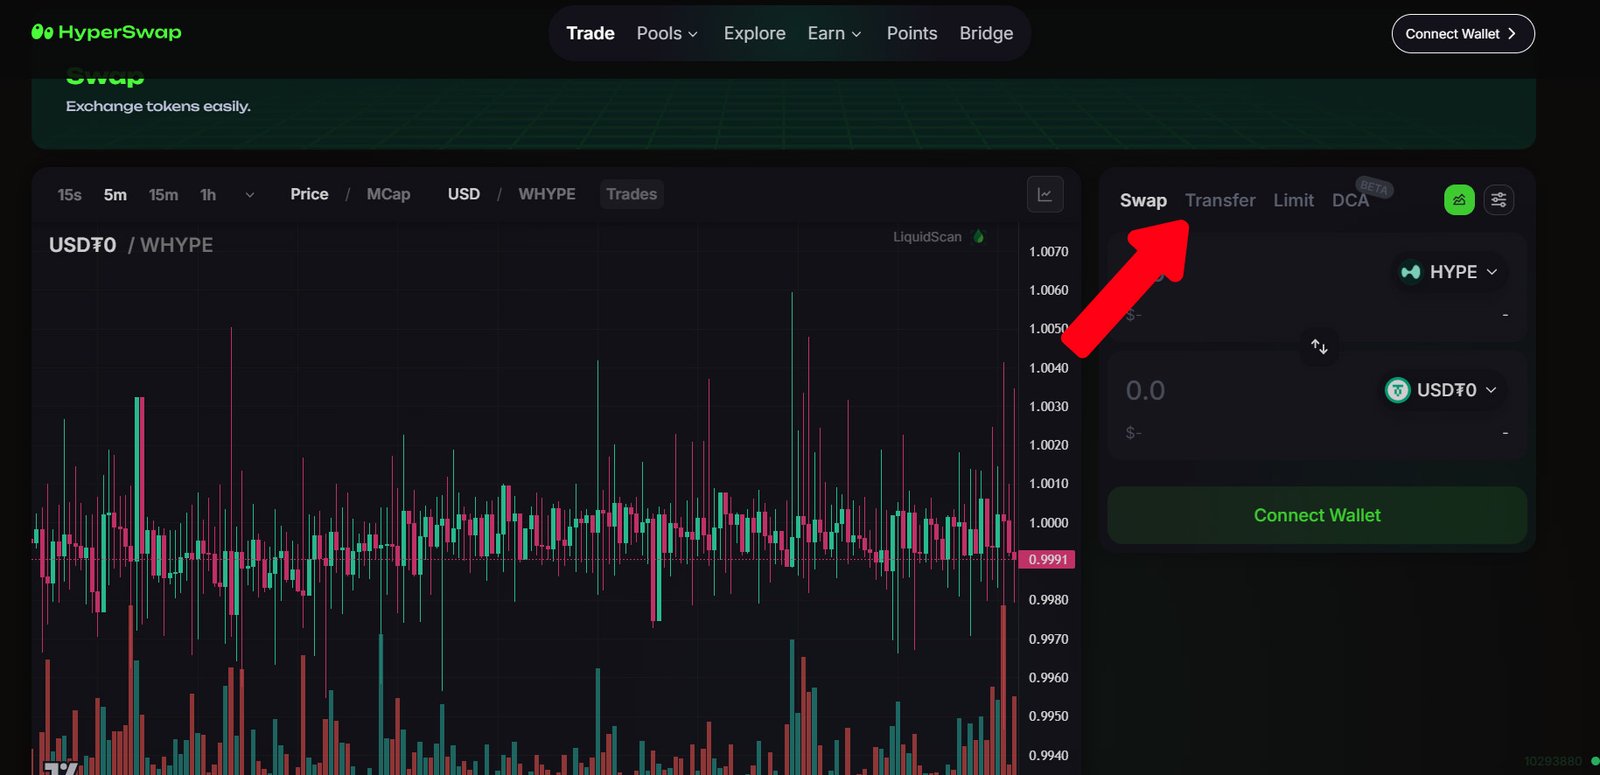Open the chart settings icon button
The height and width of the screenshot is (775, 1600).
[x=1045, y=195]
